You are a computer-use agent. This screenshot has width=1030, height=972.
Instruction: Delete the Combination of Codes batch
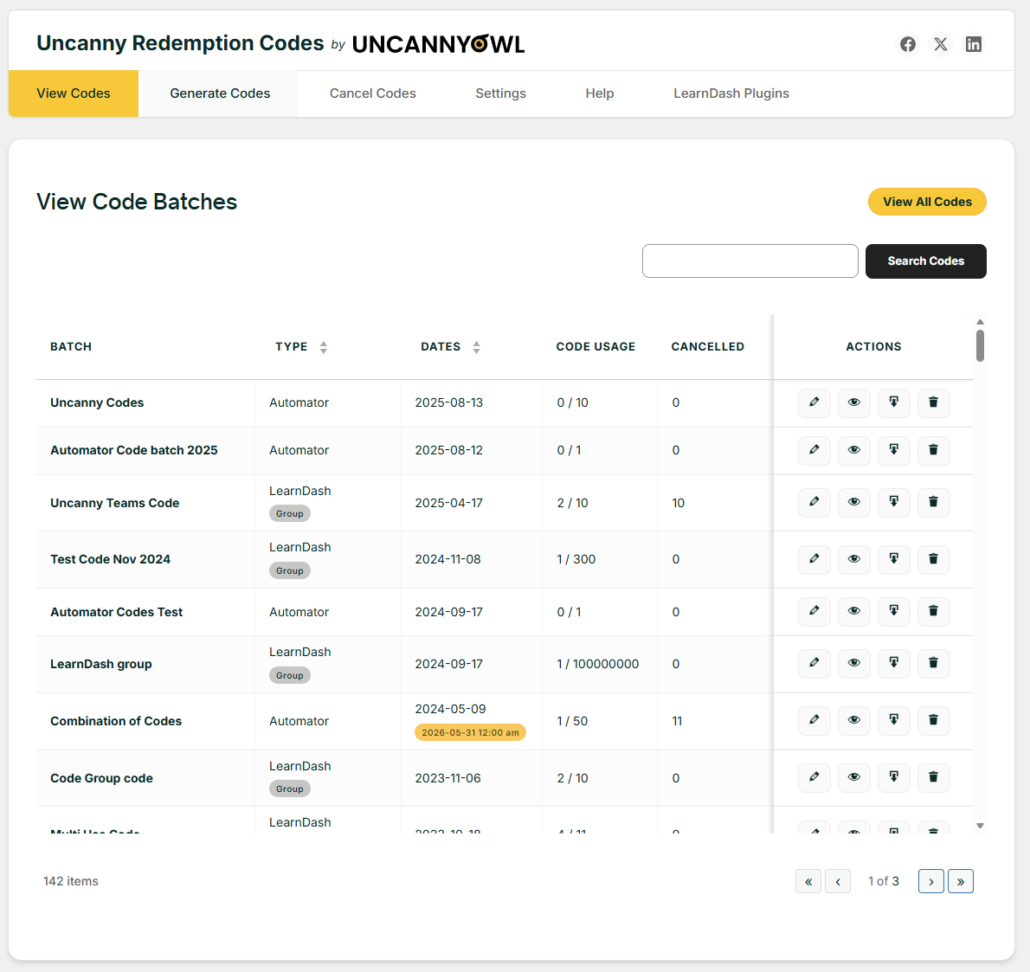(933, 720)
